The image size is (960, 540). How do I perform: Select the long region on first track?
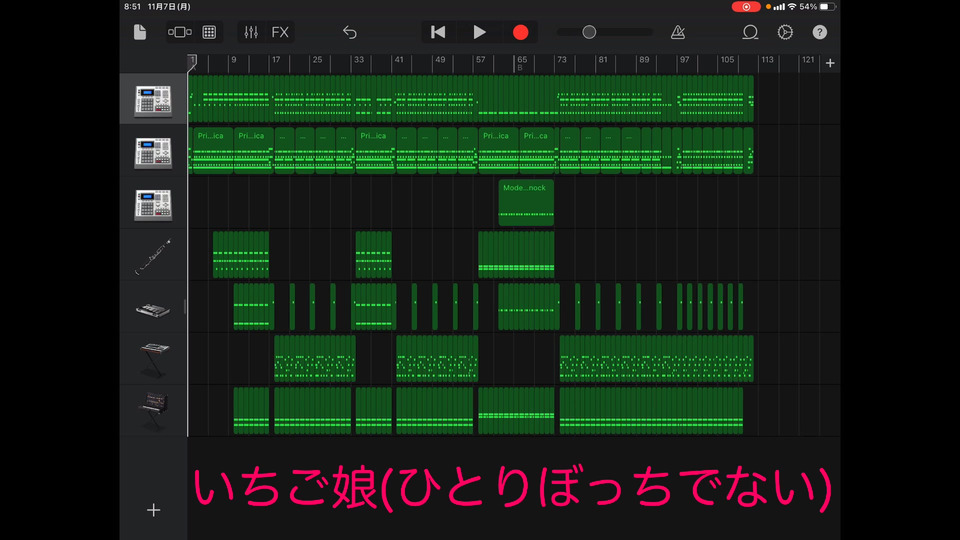(471, 99)
